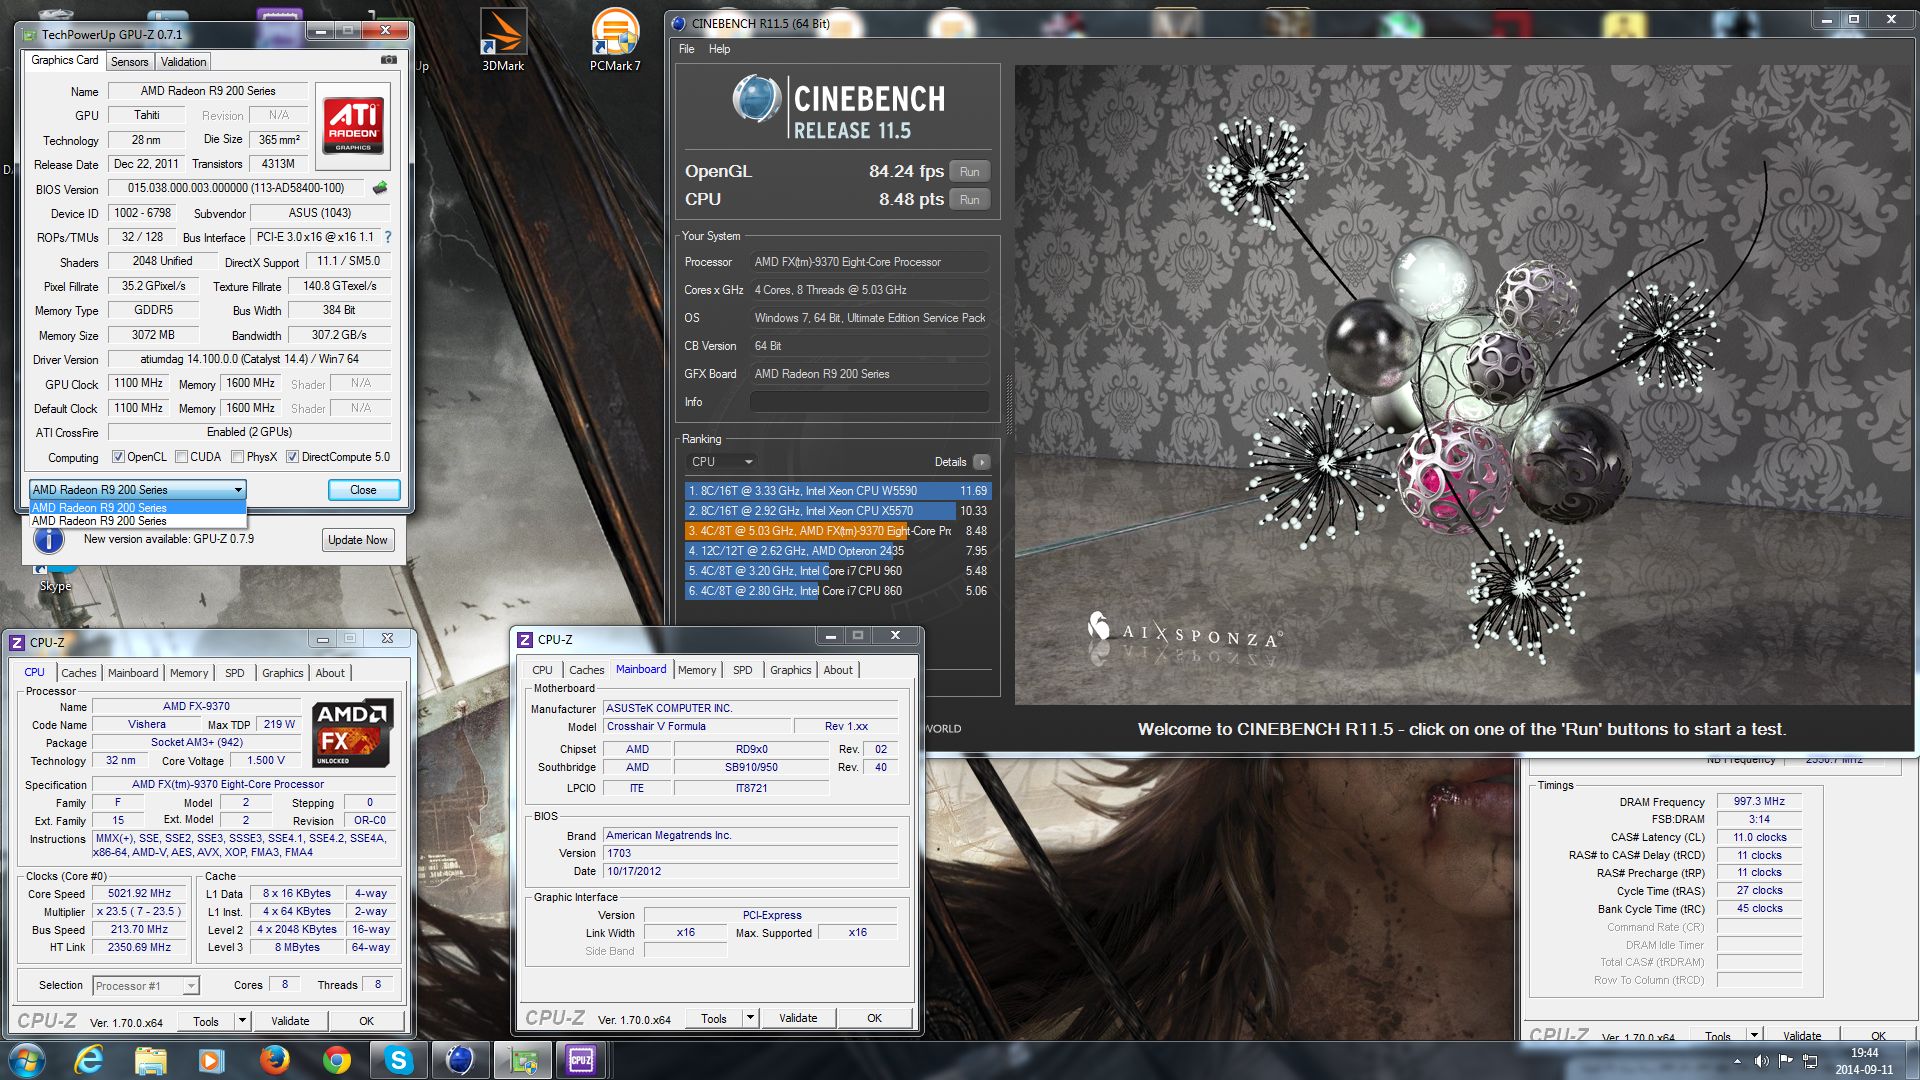Run the CPU benchmark in Cinebench
The image size is (1920, 1080).
(969, 200)
